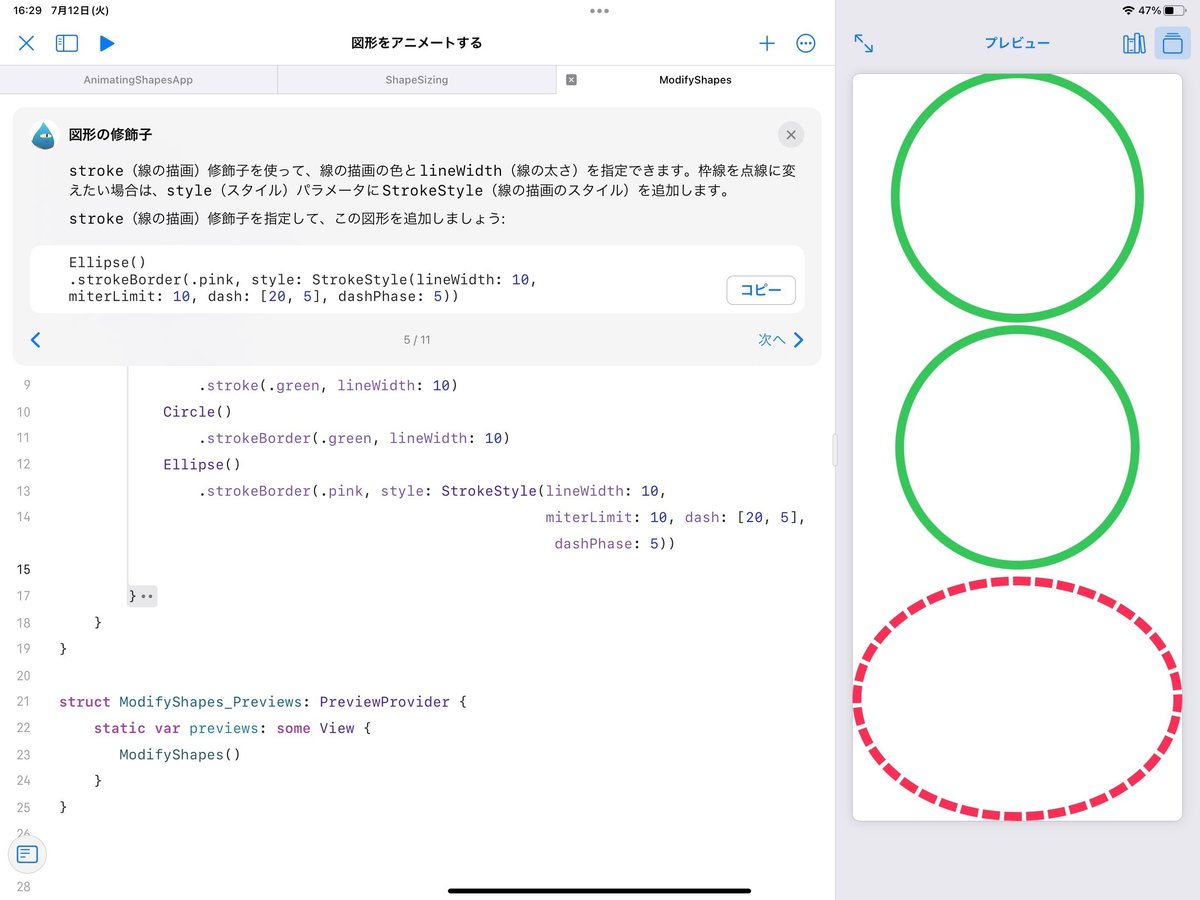1200x900 pixels.
Task: Advance with the 次へ button
Action: click(781, 340)
